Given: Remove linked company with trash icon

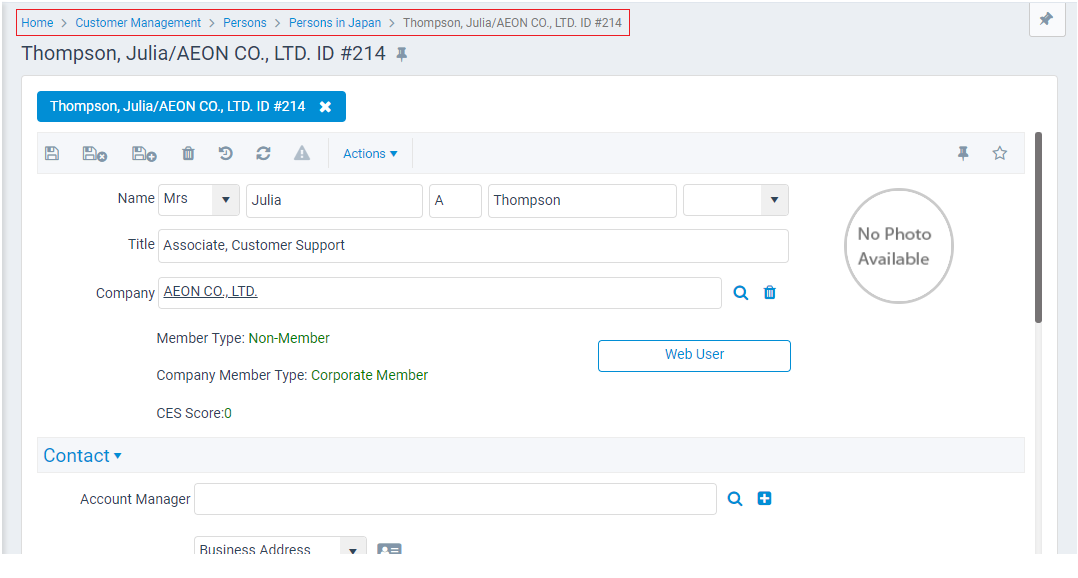Looking at the screenshot, I should tap(770, 293).
